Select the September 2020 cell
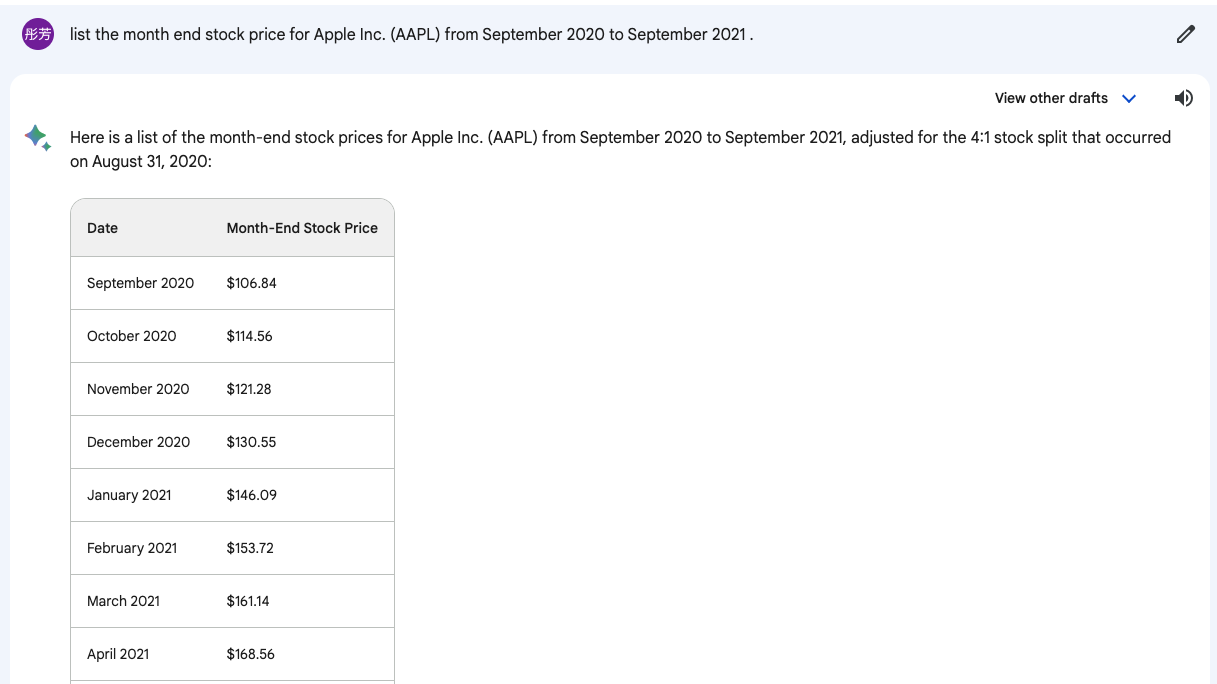This screenshot has height=684, width=1217. pos(140,283)
